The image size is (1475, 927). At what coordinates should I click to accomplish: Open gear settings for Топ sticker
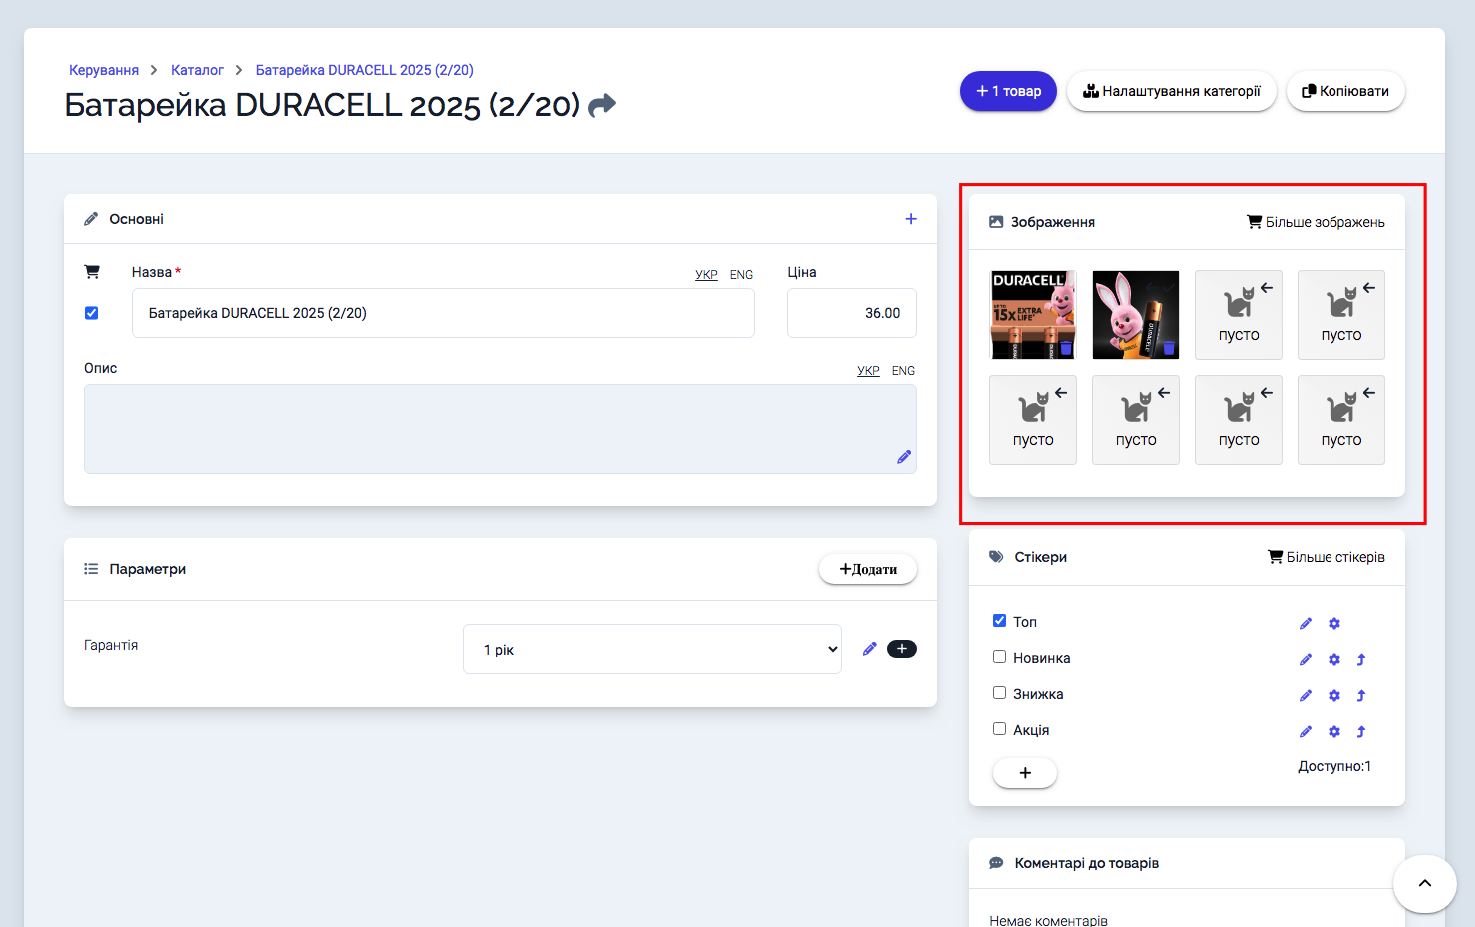1334,624
